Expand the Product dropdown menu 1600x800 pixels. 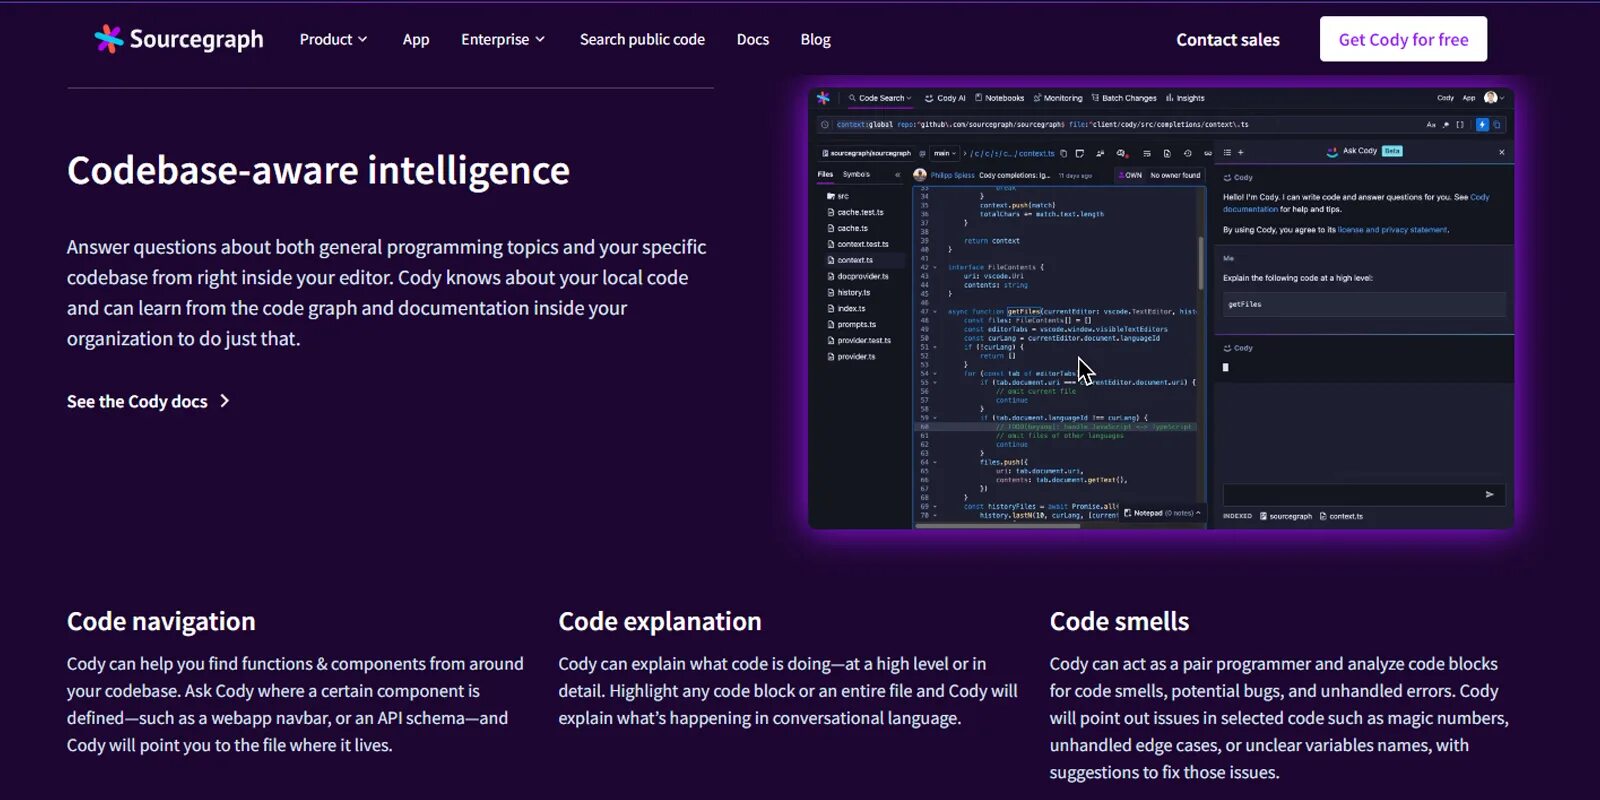(333, 39)
